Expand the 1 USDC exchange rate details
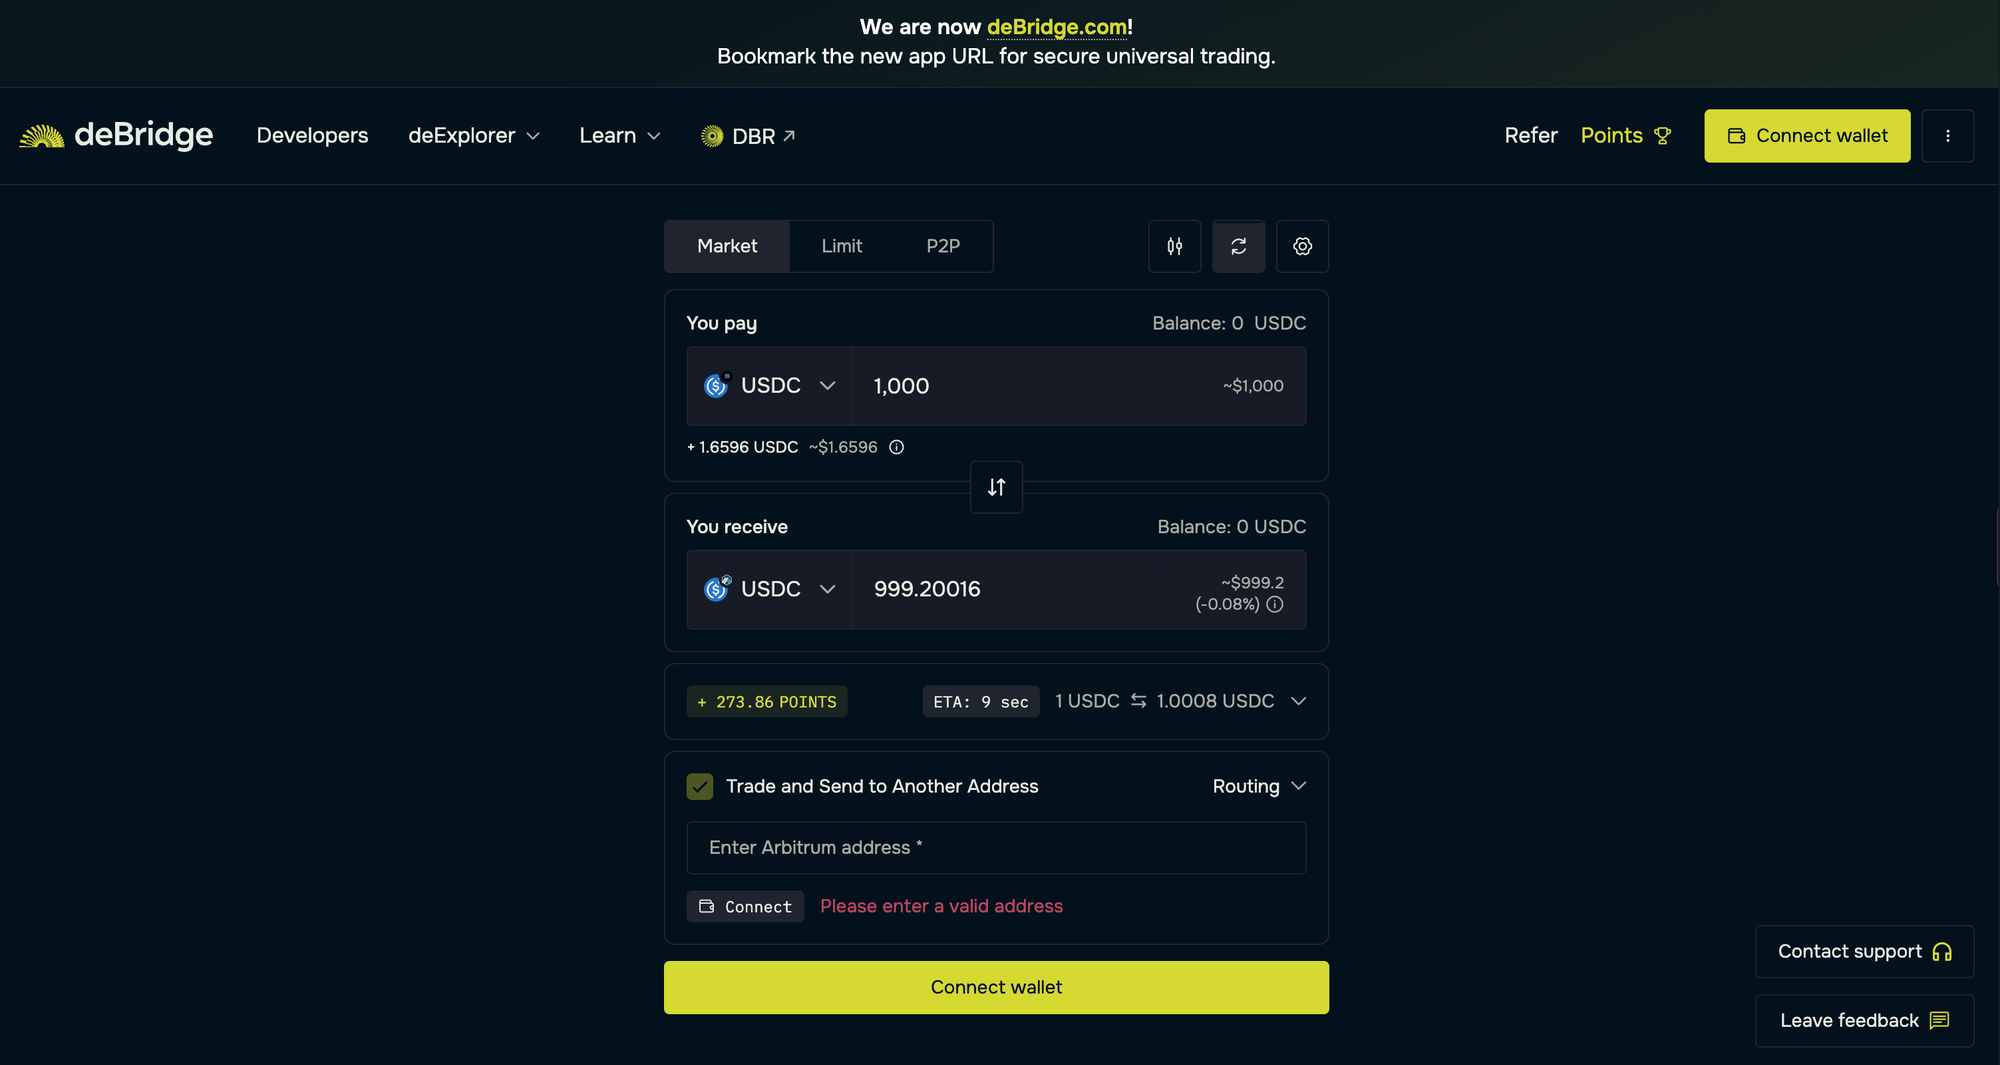This screenshot has width=2000, height=1065. [x=1298, y=701]
